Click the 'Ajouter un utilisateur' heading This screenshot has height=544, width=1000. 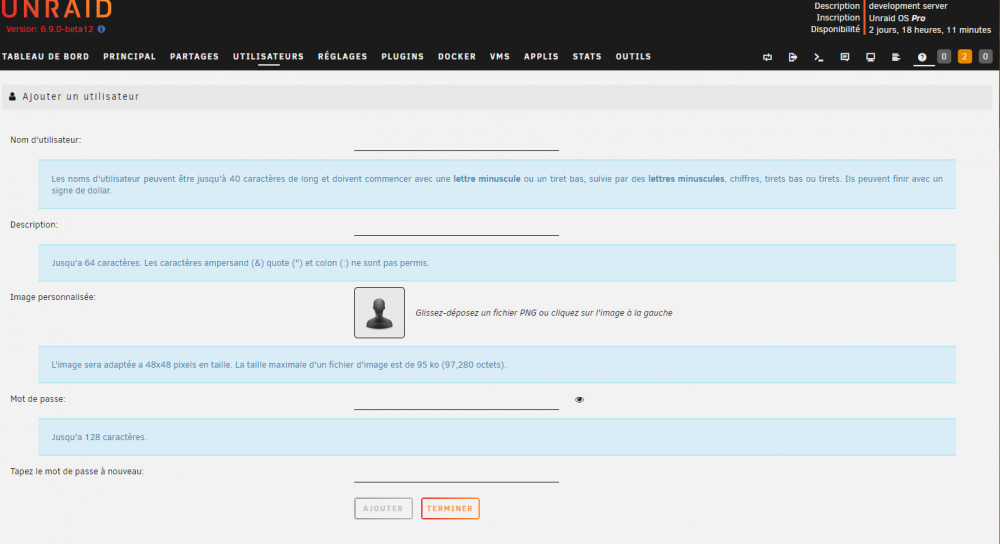click(81, 96)
